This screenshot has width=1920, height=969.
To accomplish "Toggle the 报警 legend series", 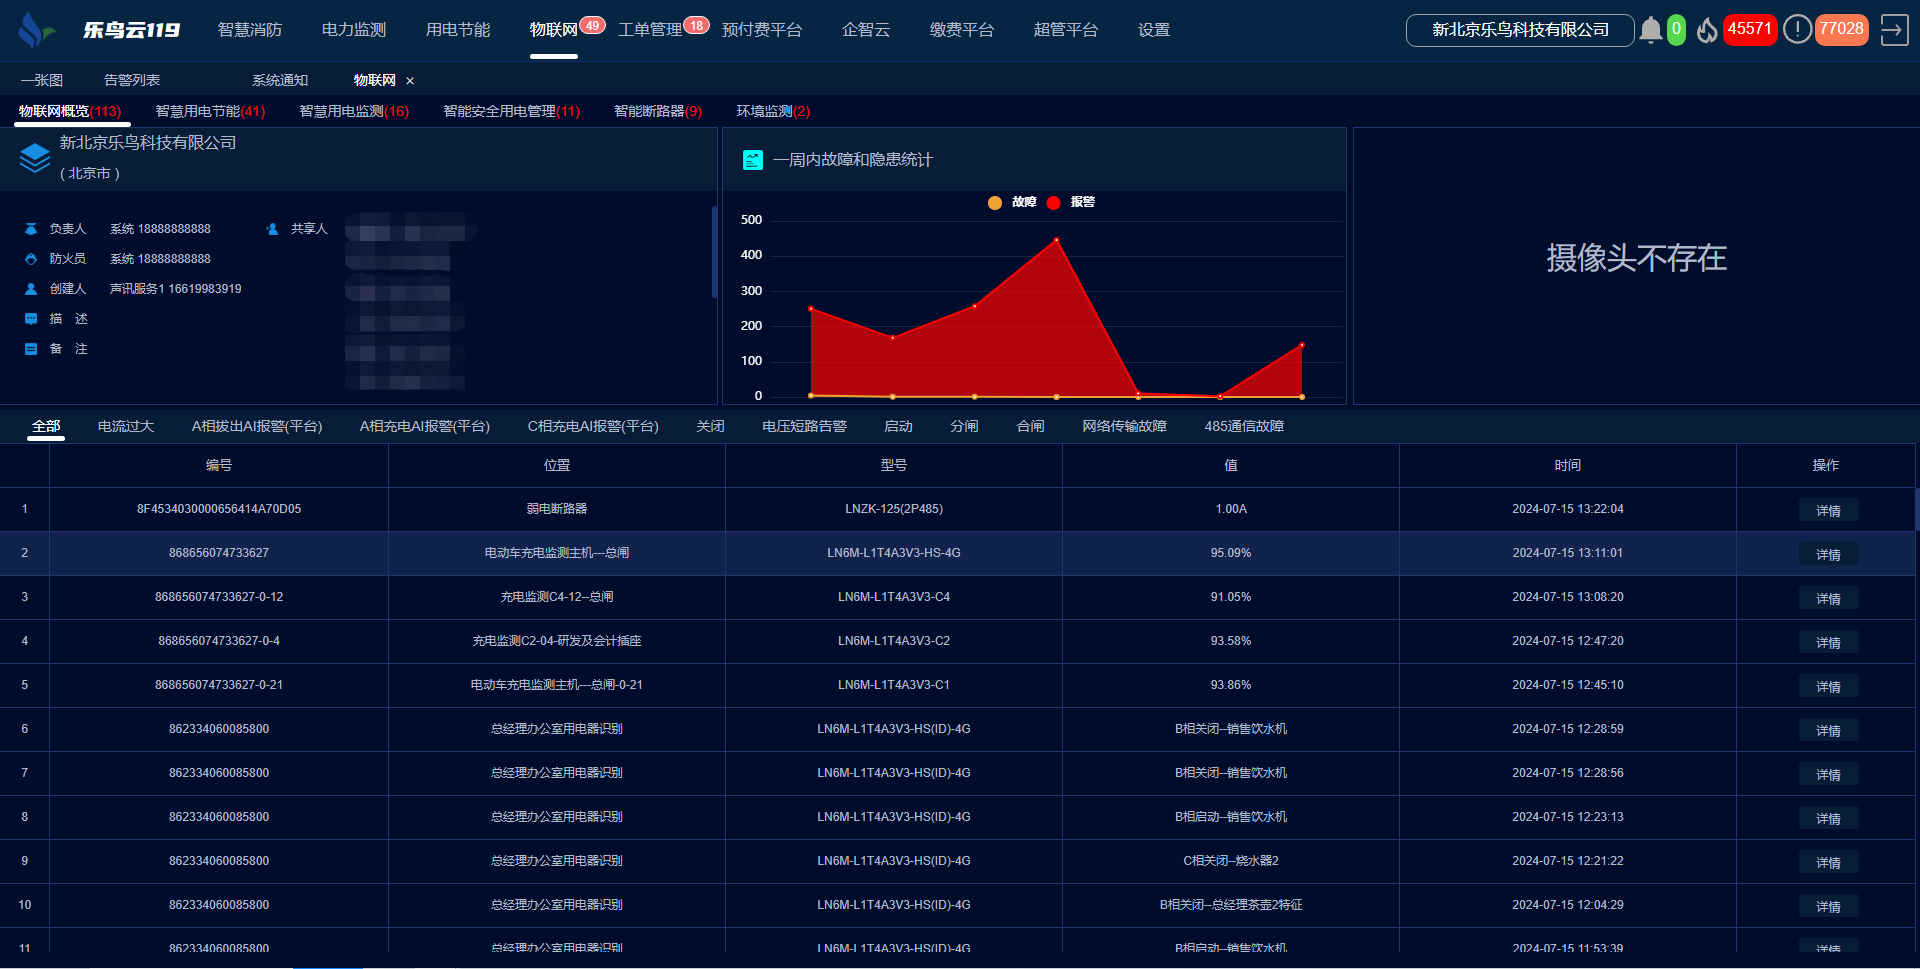I will click(x=1071, y=202).
